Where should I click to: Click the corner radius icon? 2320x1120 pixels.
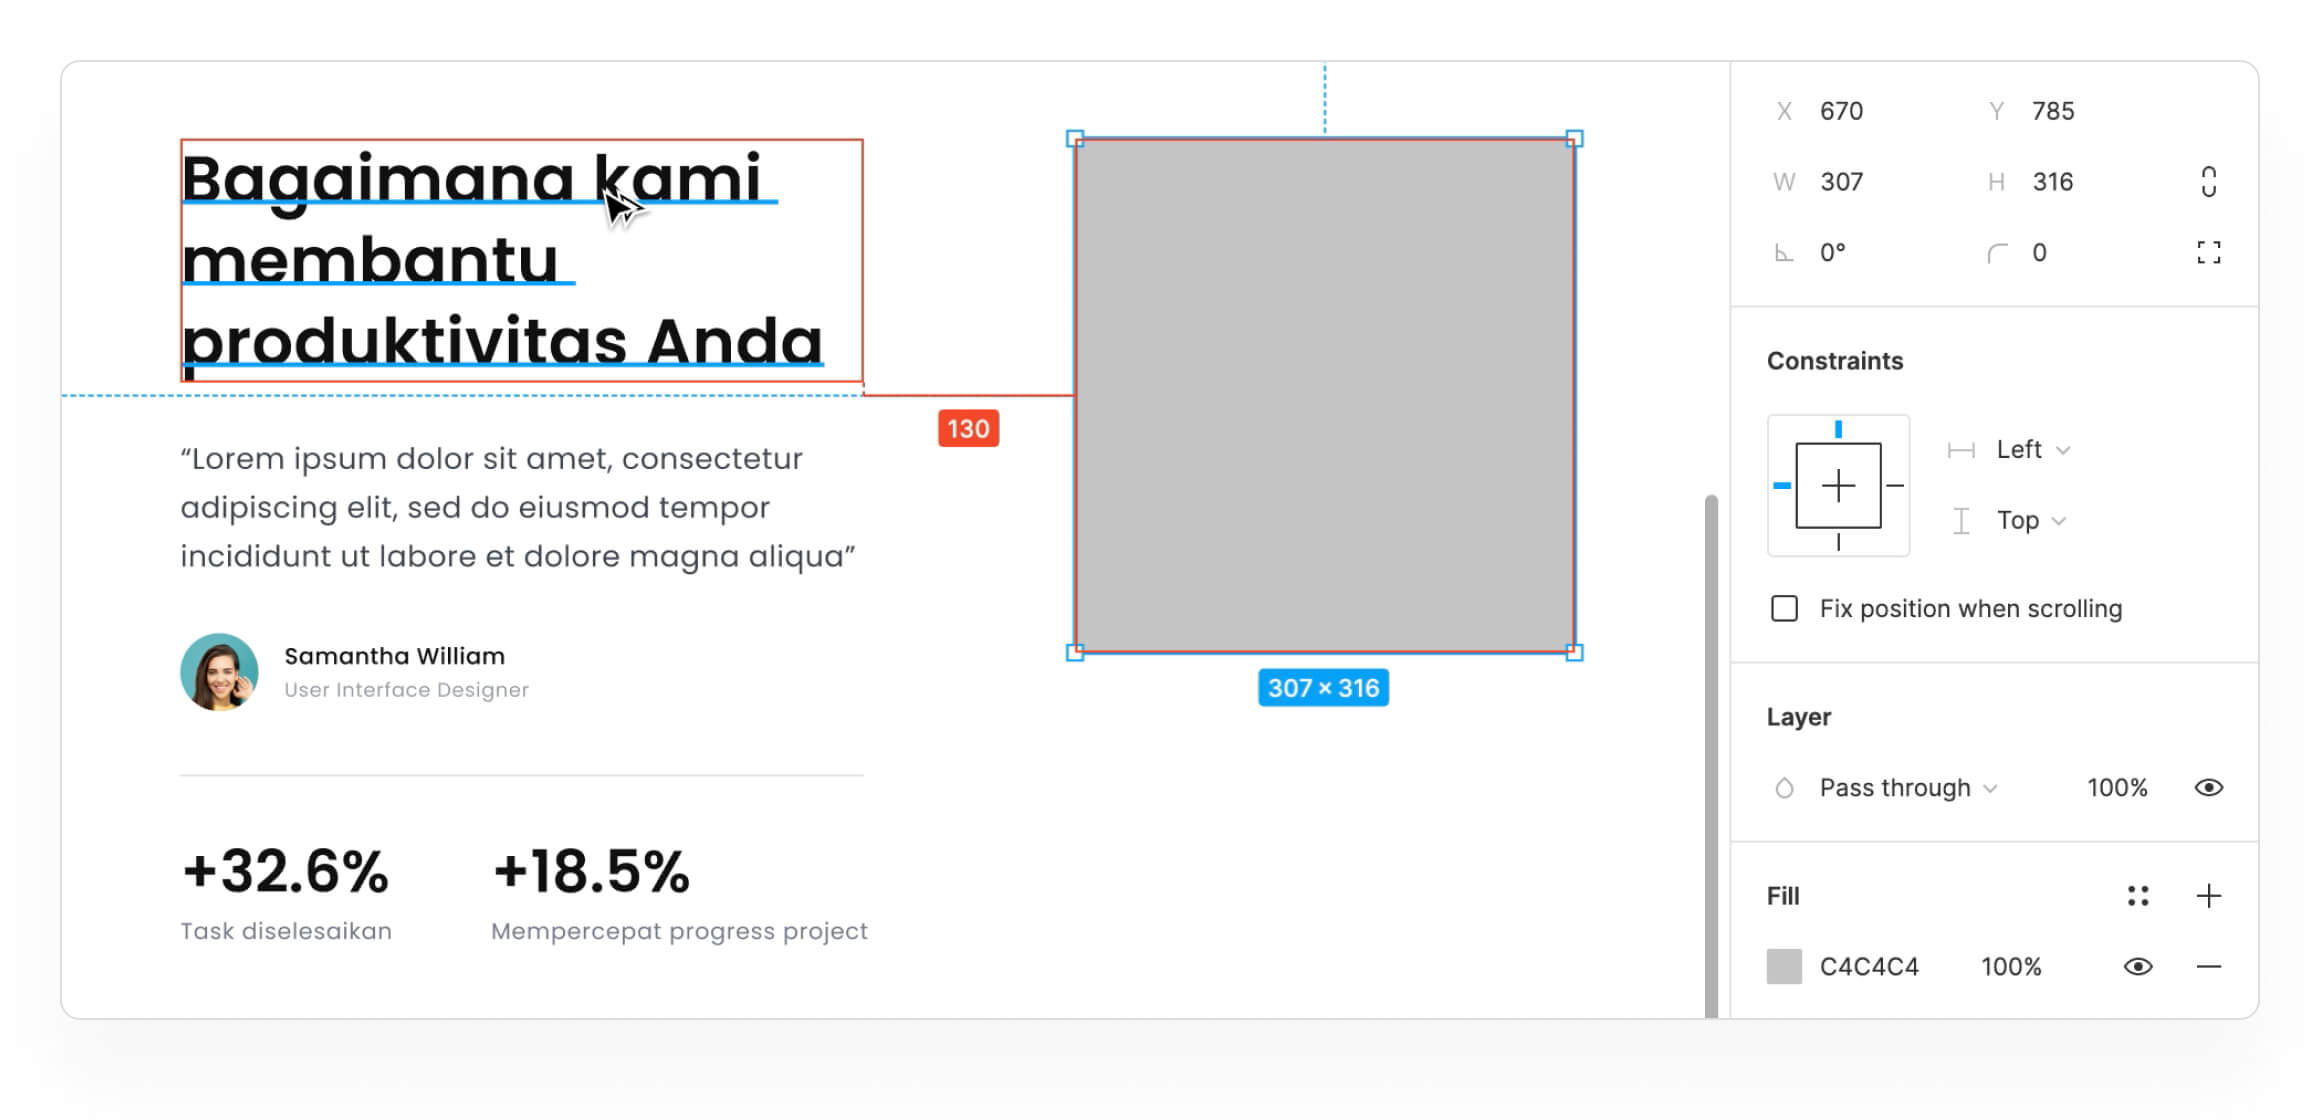[x=1996, y=253]
